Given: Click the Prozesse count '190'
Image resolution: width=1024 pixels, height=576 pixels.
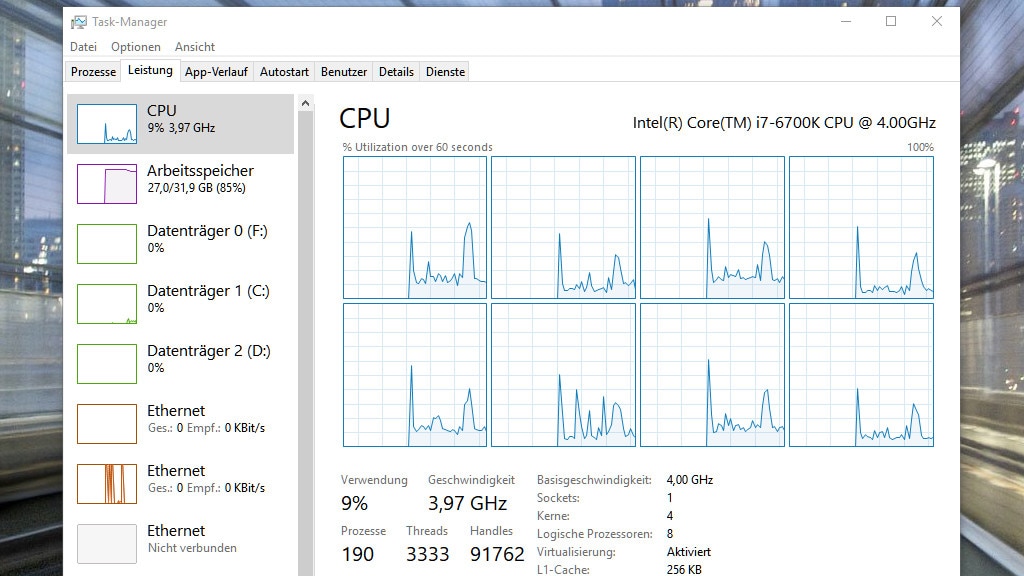Looking at the screenshot, I should tap(358, 554).
